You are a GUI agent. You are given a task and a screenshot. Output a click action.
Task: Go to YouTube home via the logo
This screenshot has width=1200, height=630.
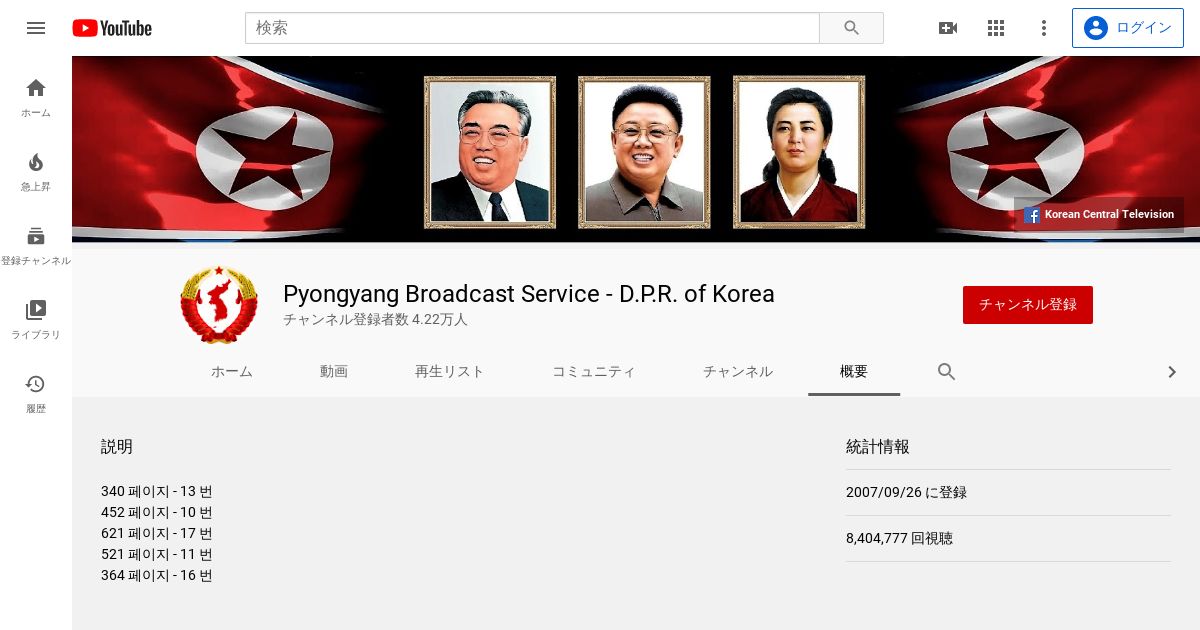[112, 28]
